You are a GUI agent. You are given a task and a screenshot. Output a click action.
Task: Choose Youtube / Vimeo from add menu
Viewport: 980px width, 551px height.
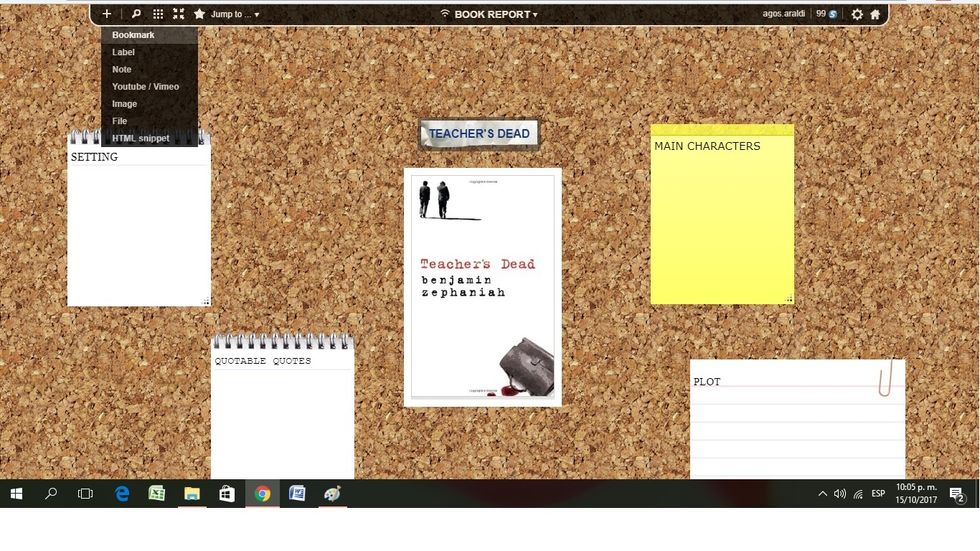[149, 87]
